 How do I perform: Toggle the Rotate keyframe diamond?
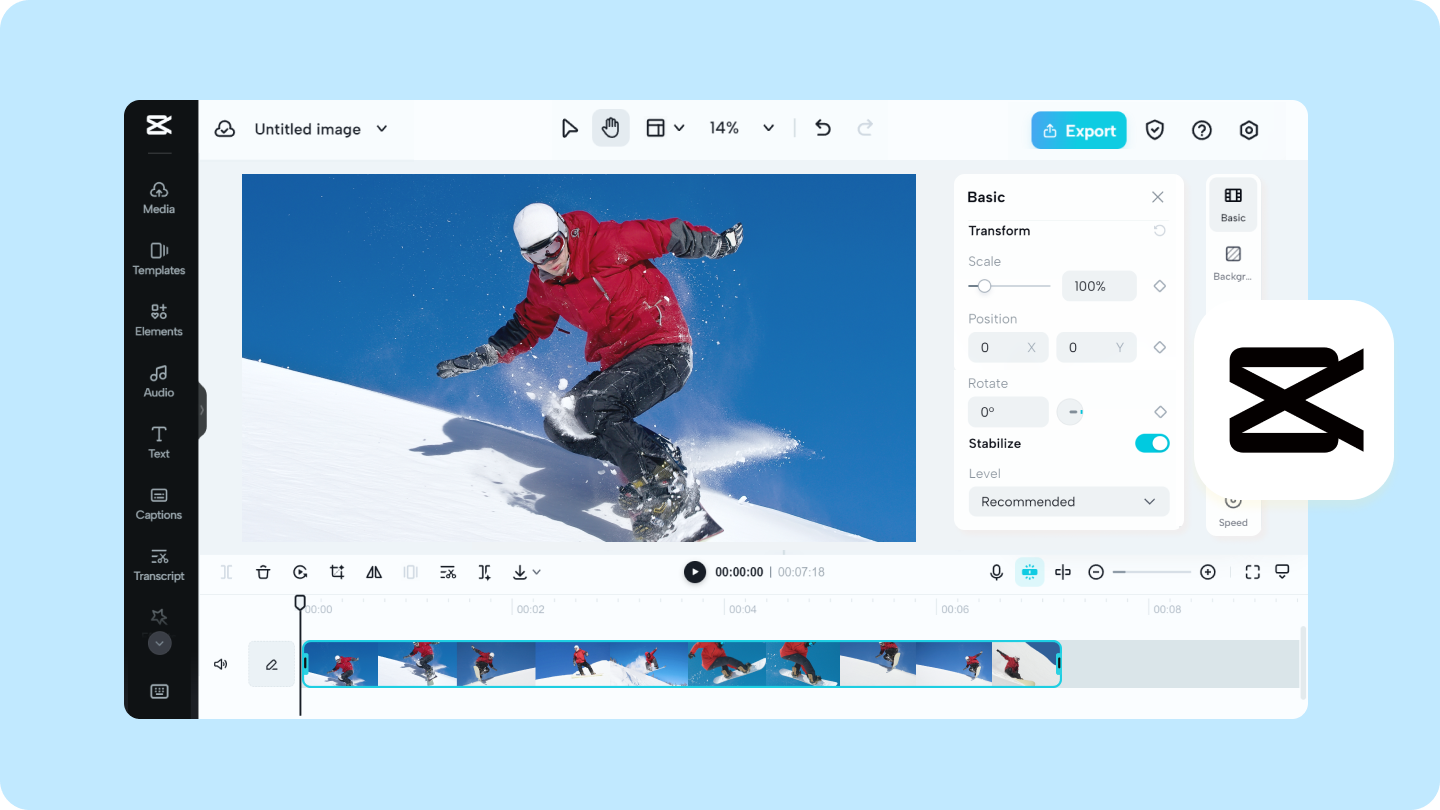pos(1160,412)
